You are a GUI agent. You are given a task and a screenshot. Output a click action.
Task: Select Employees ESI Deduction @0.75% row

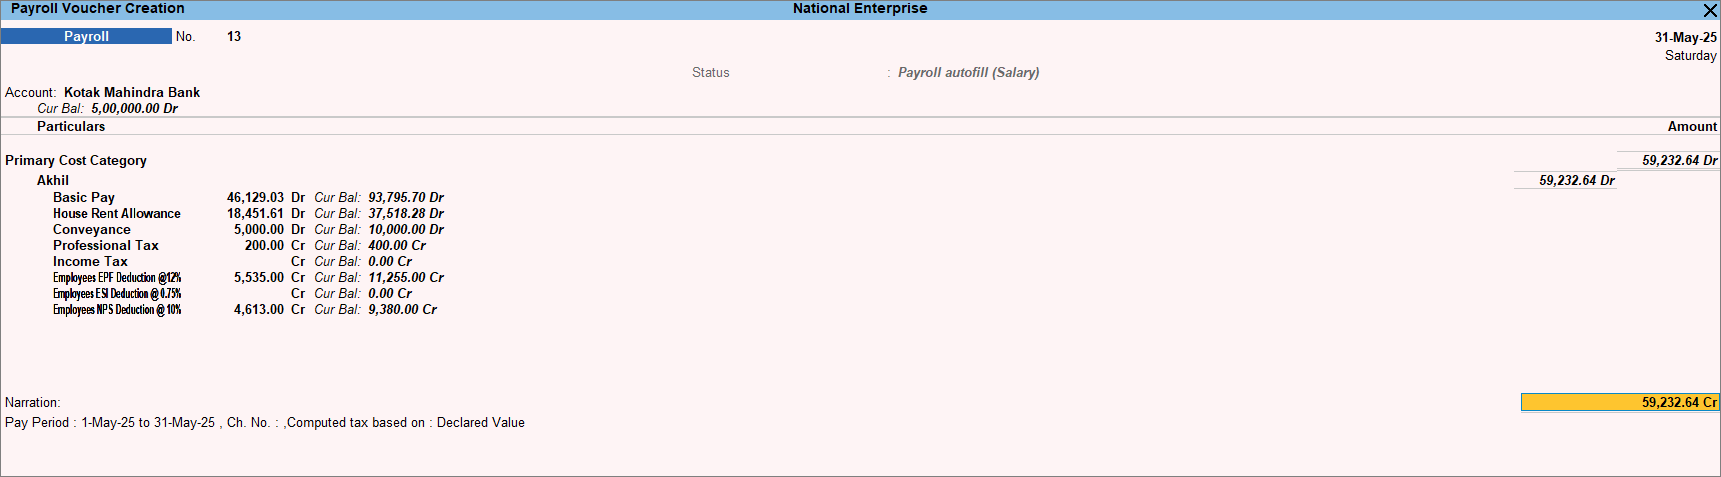117,293
